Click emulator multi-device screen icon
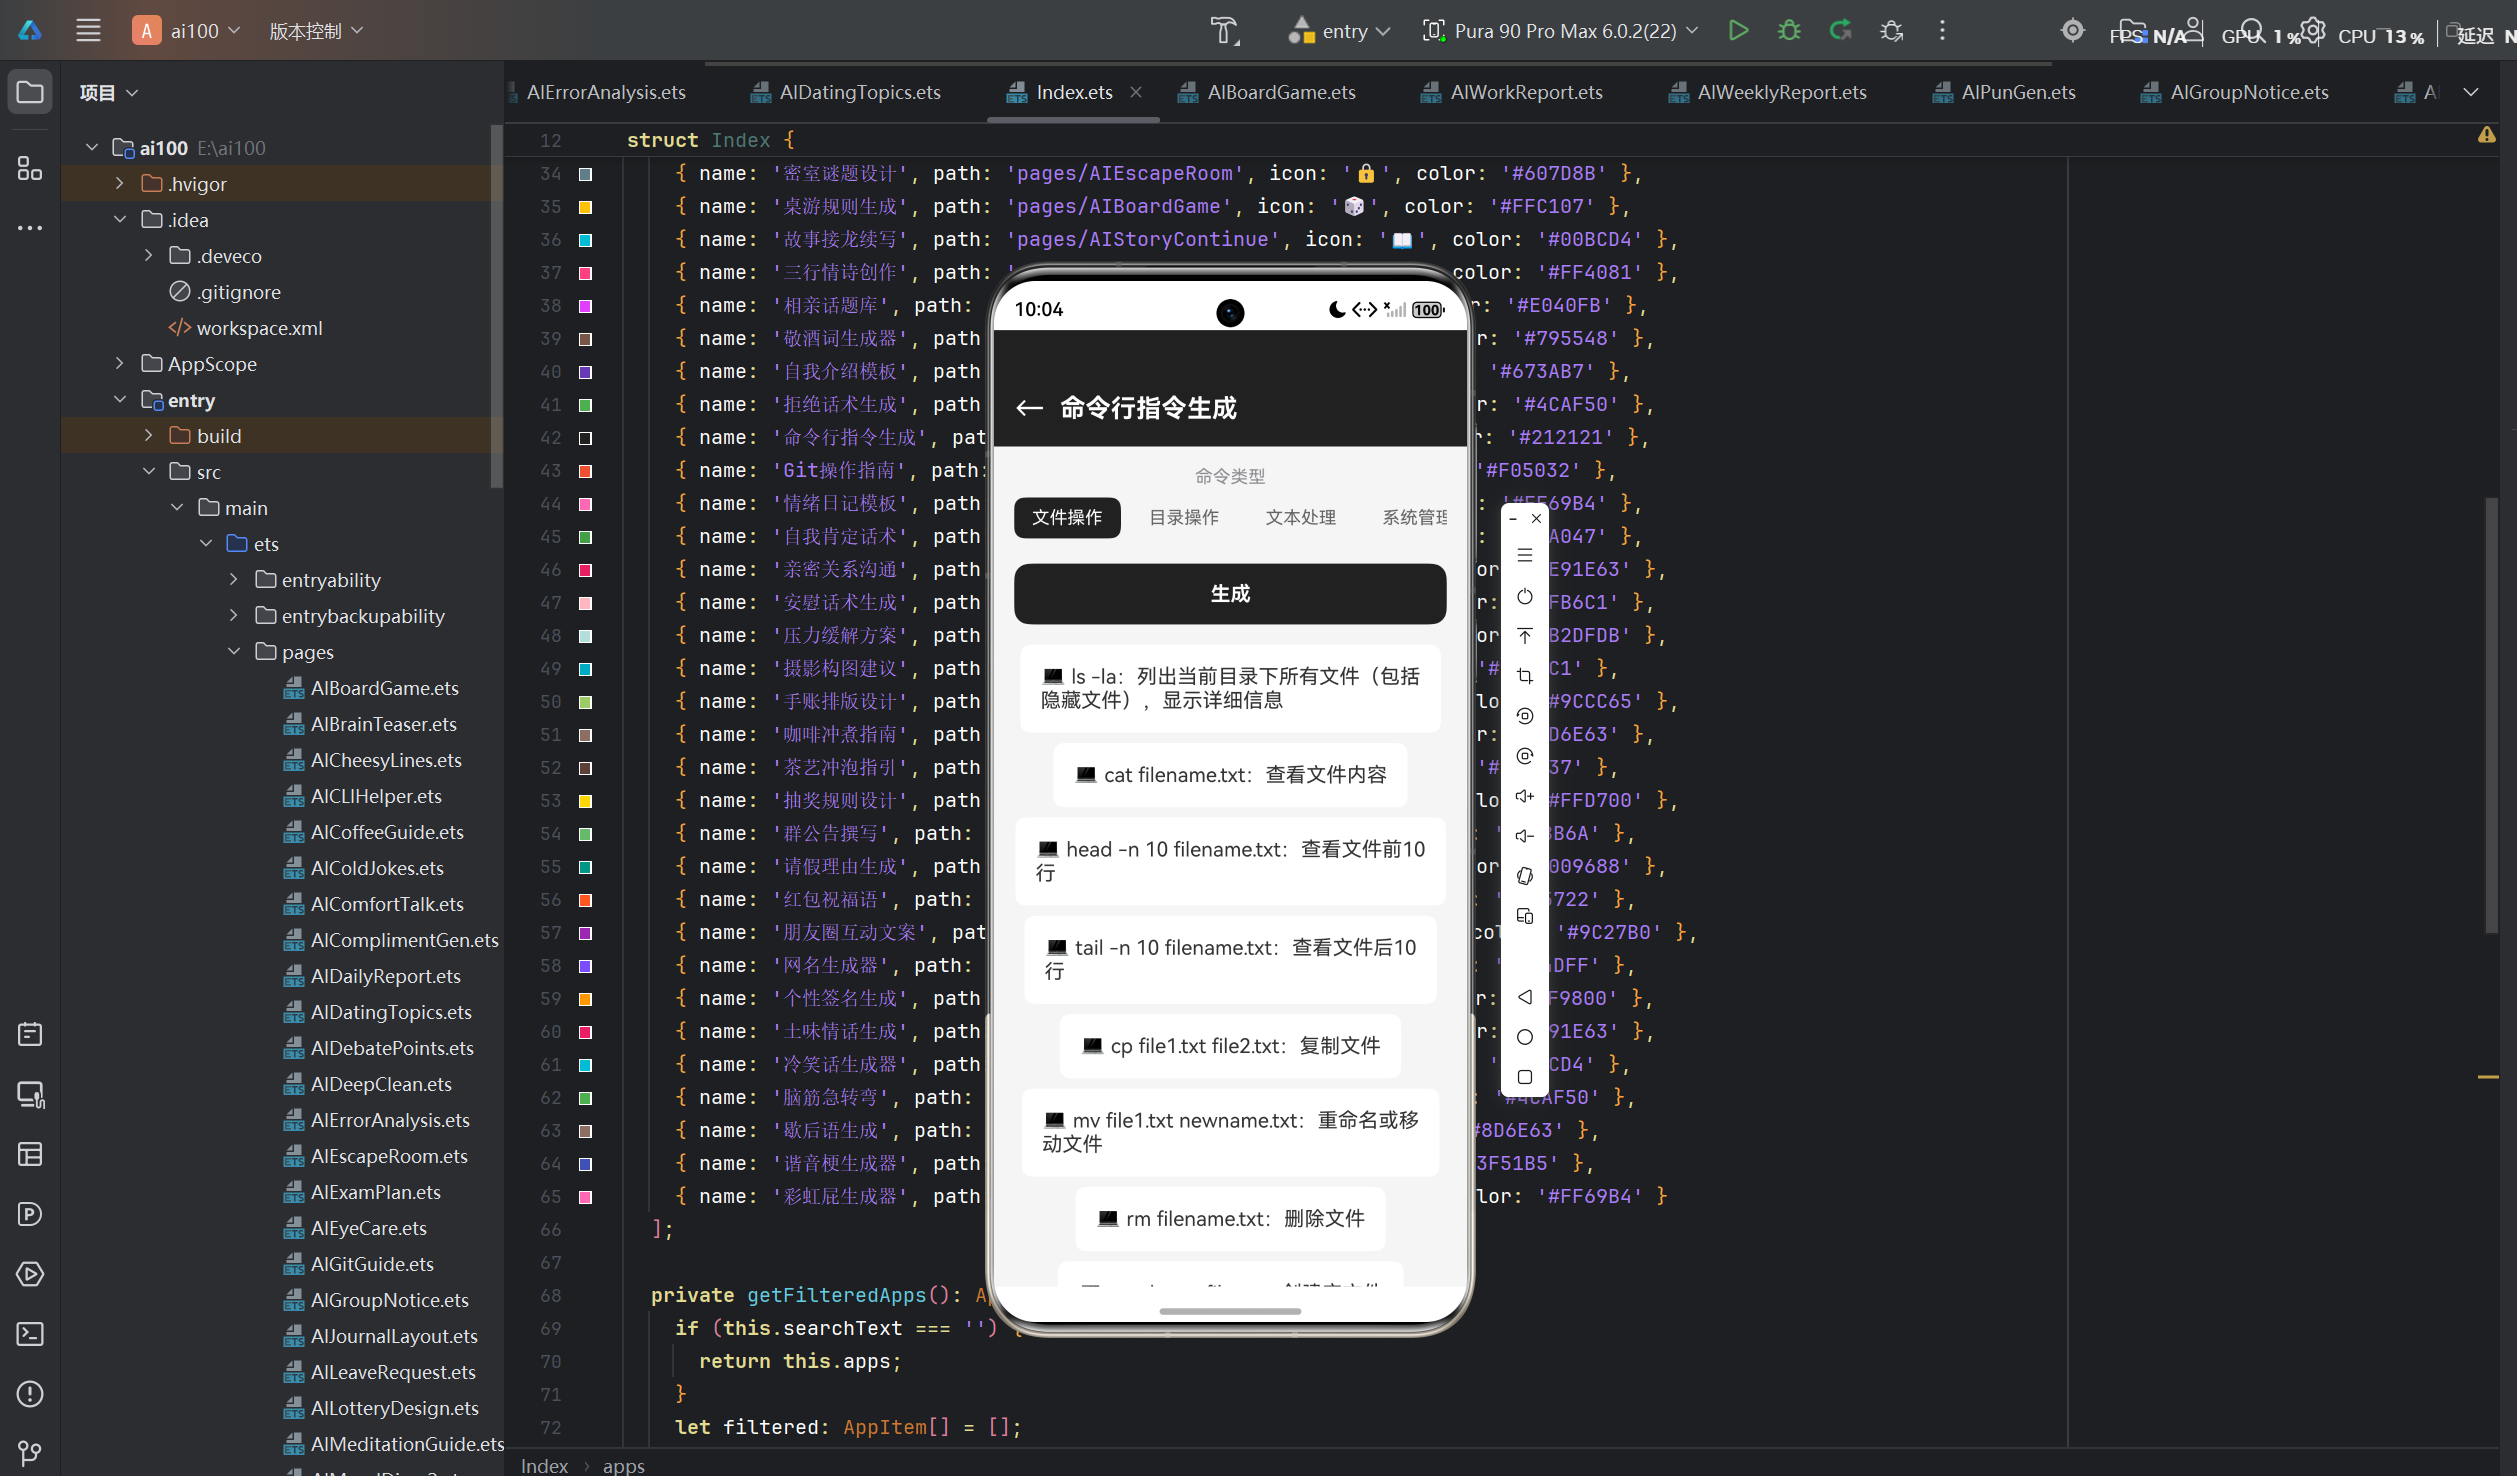The width and height of the screenshot is (2517, 1476). tap(1524, 916)
